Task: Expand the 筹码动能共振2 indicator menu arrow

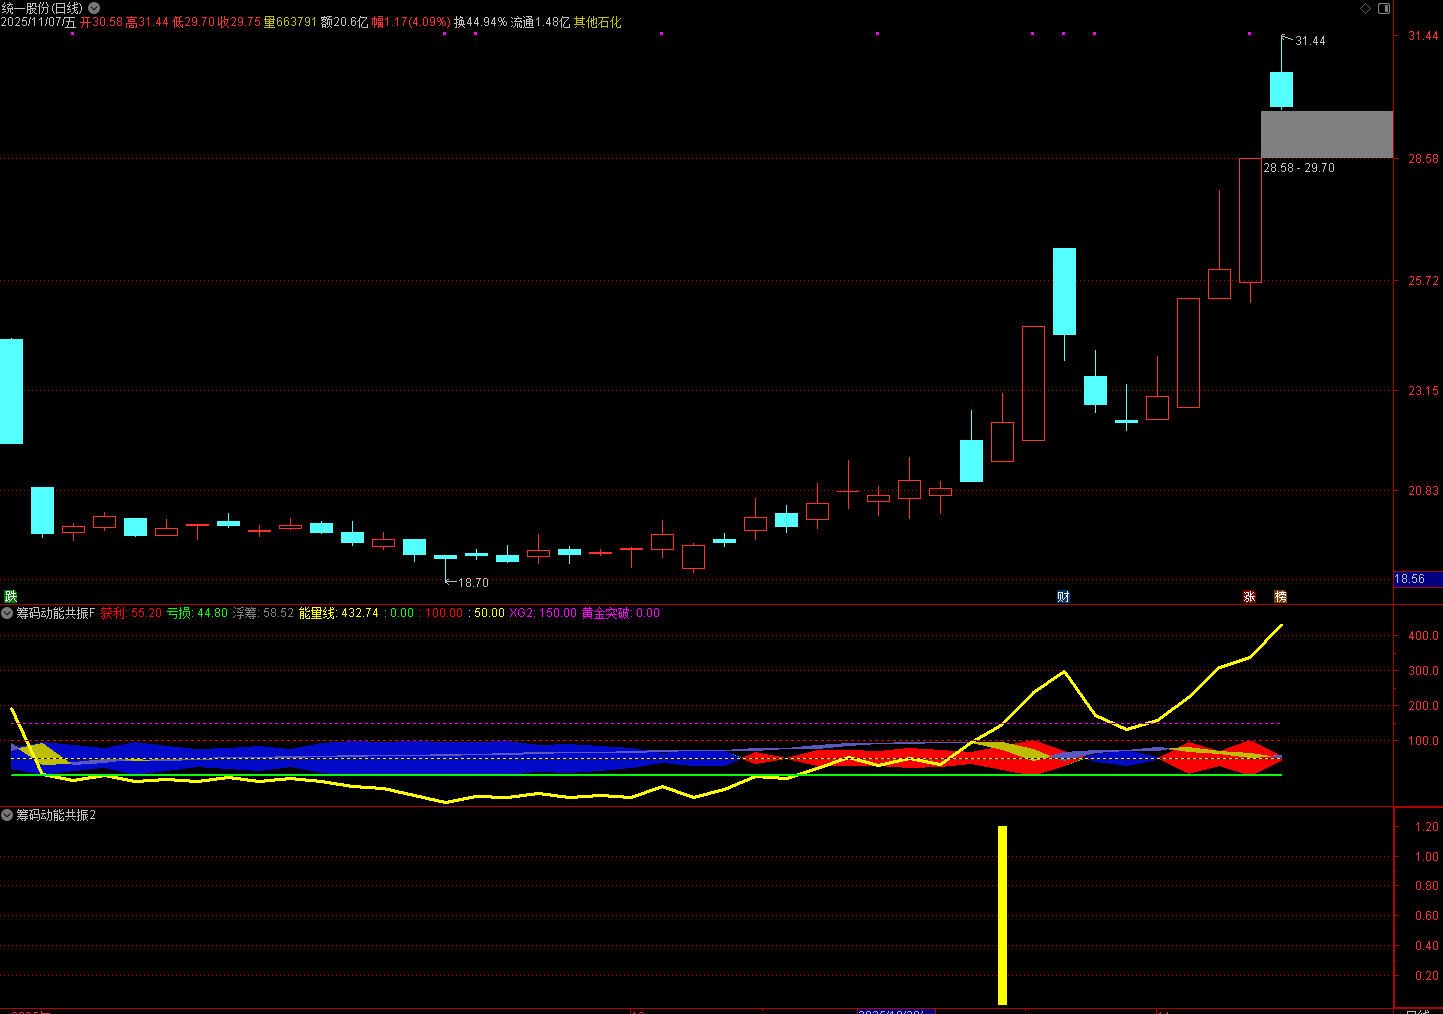Action: point(7,815)
